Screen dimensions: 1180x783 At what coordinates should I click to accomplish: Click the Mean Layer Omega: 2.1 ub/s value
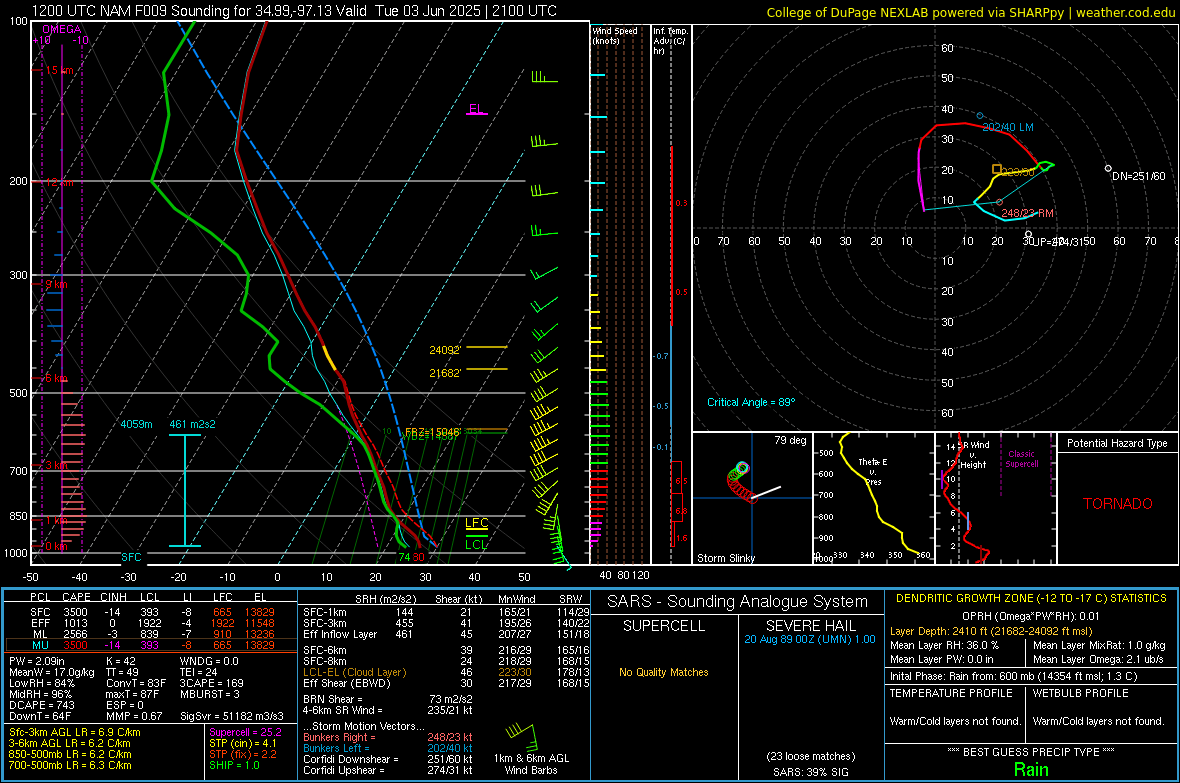point(1098,660)
